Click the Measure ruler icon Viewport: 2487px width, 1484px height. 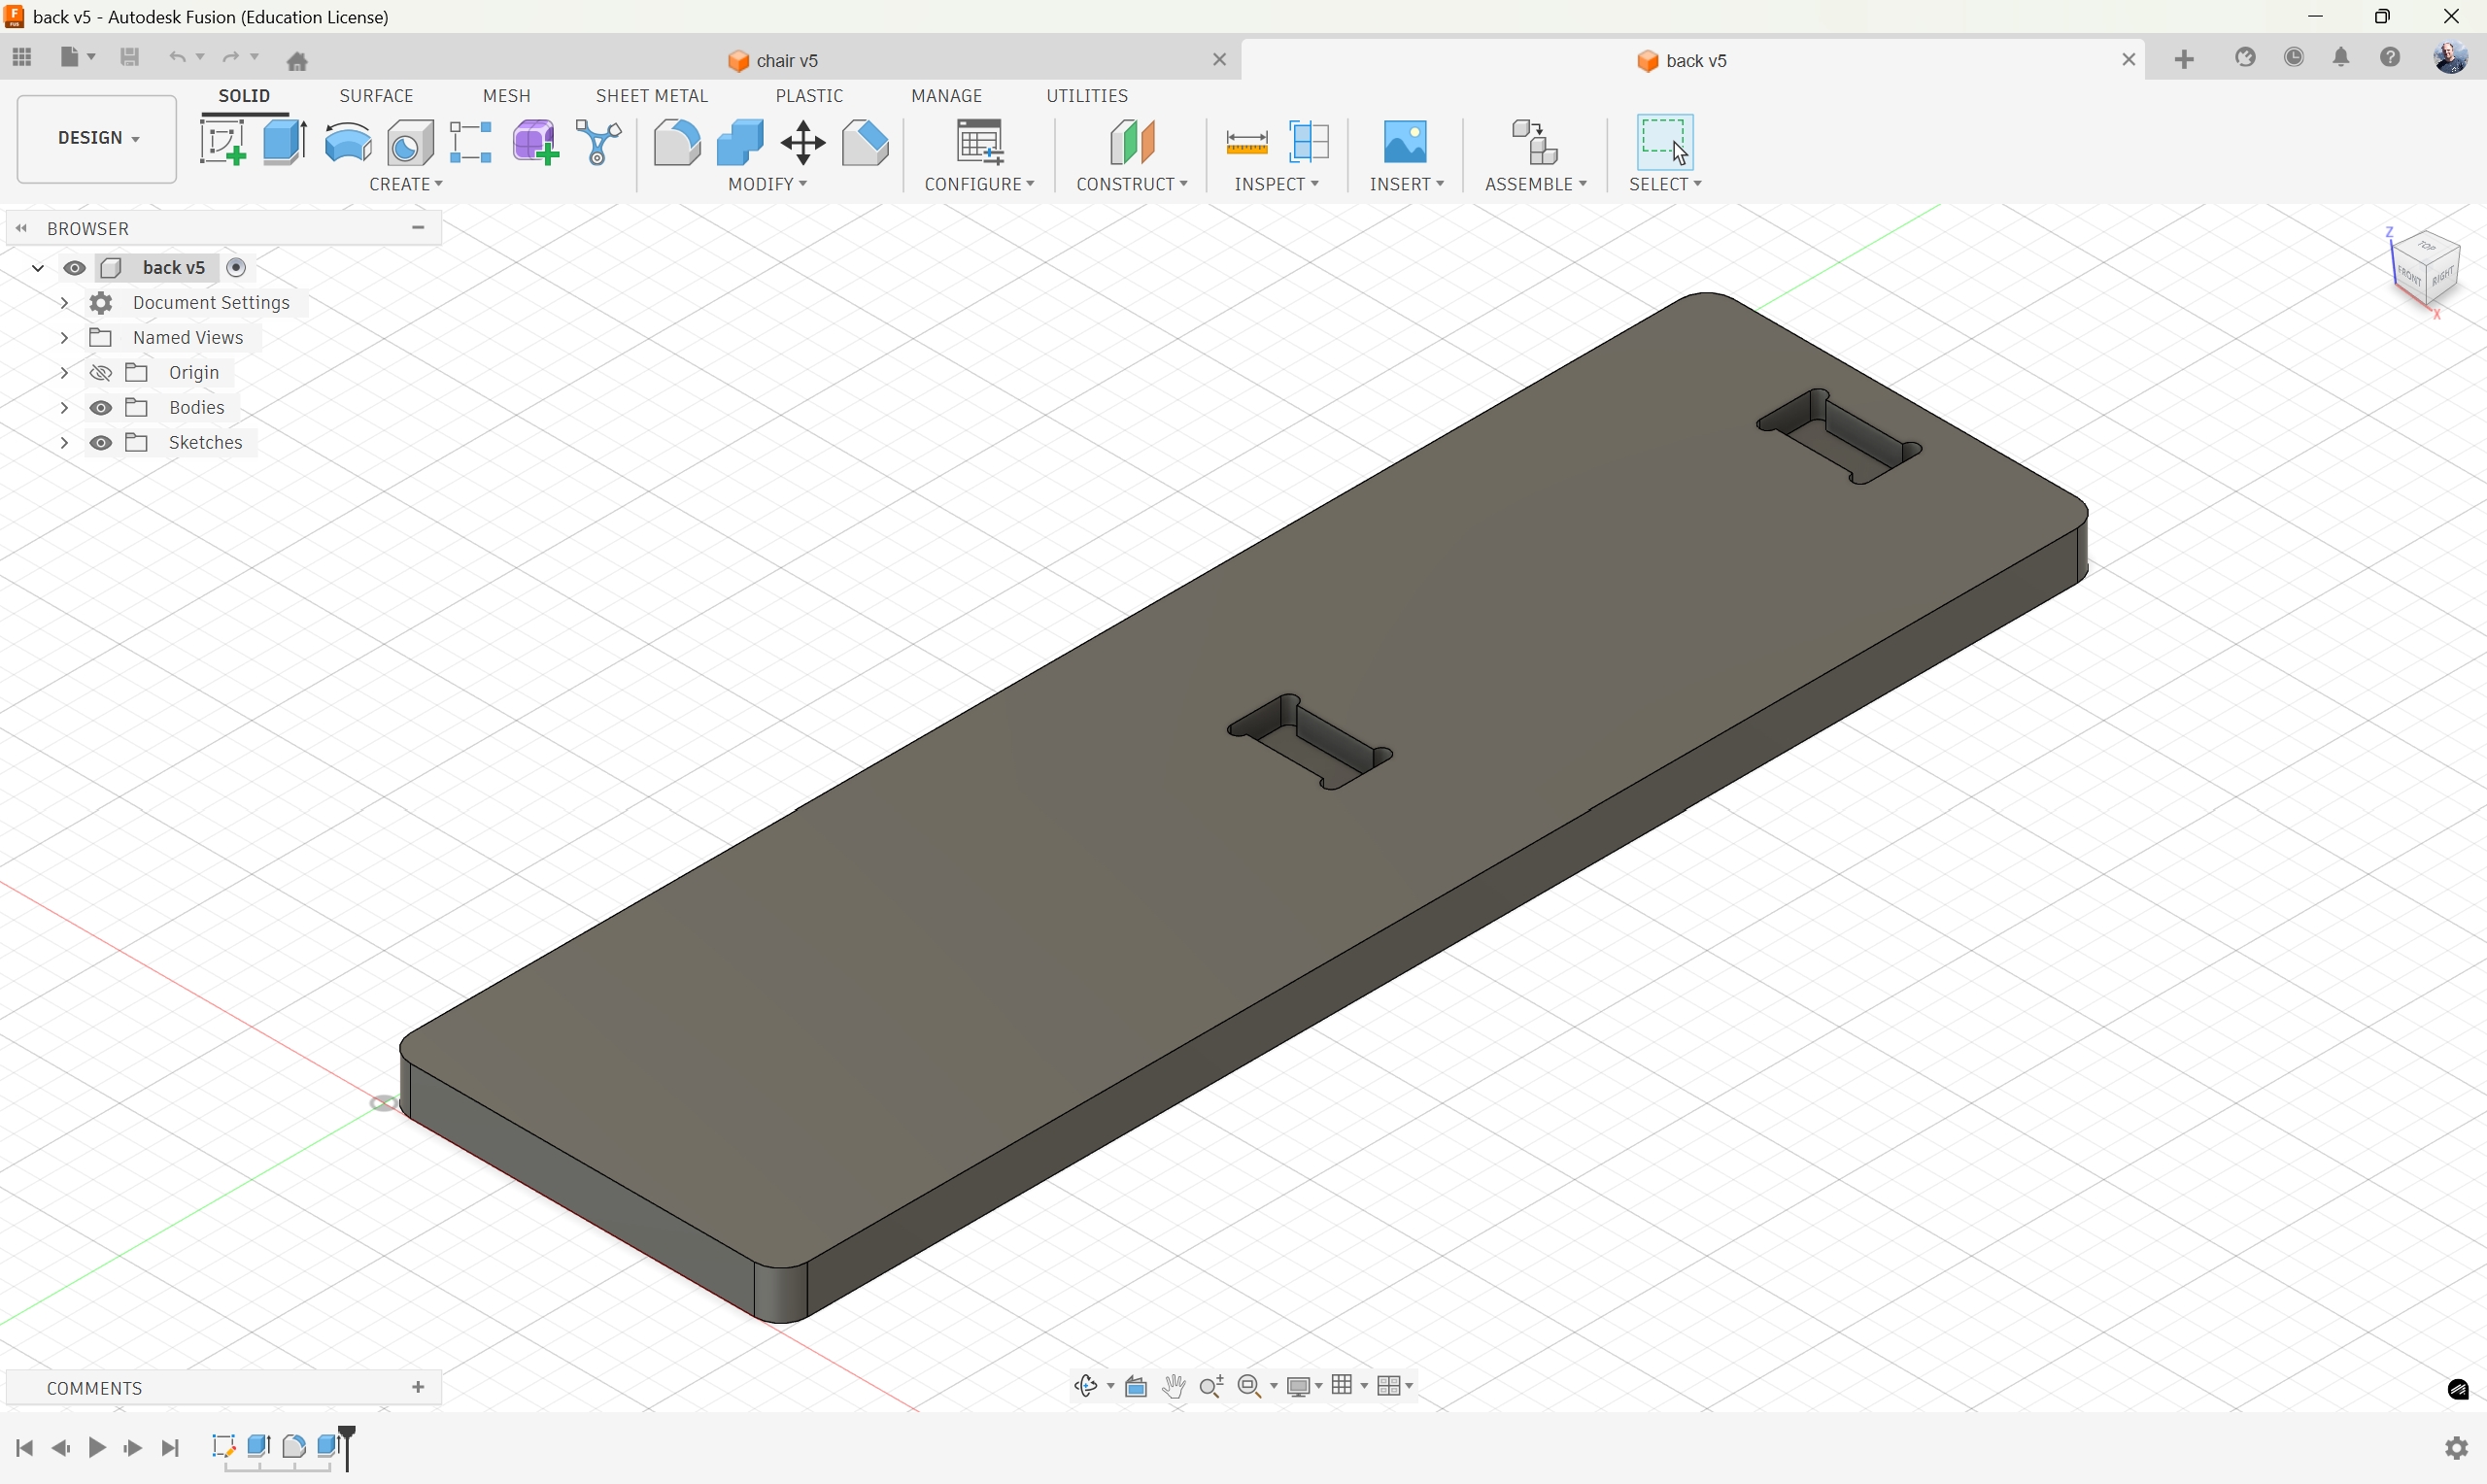click(x=1246, y=143)
